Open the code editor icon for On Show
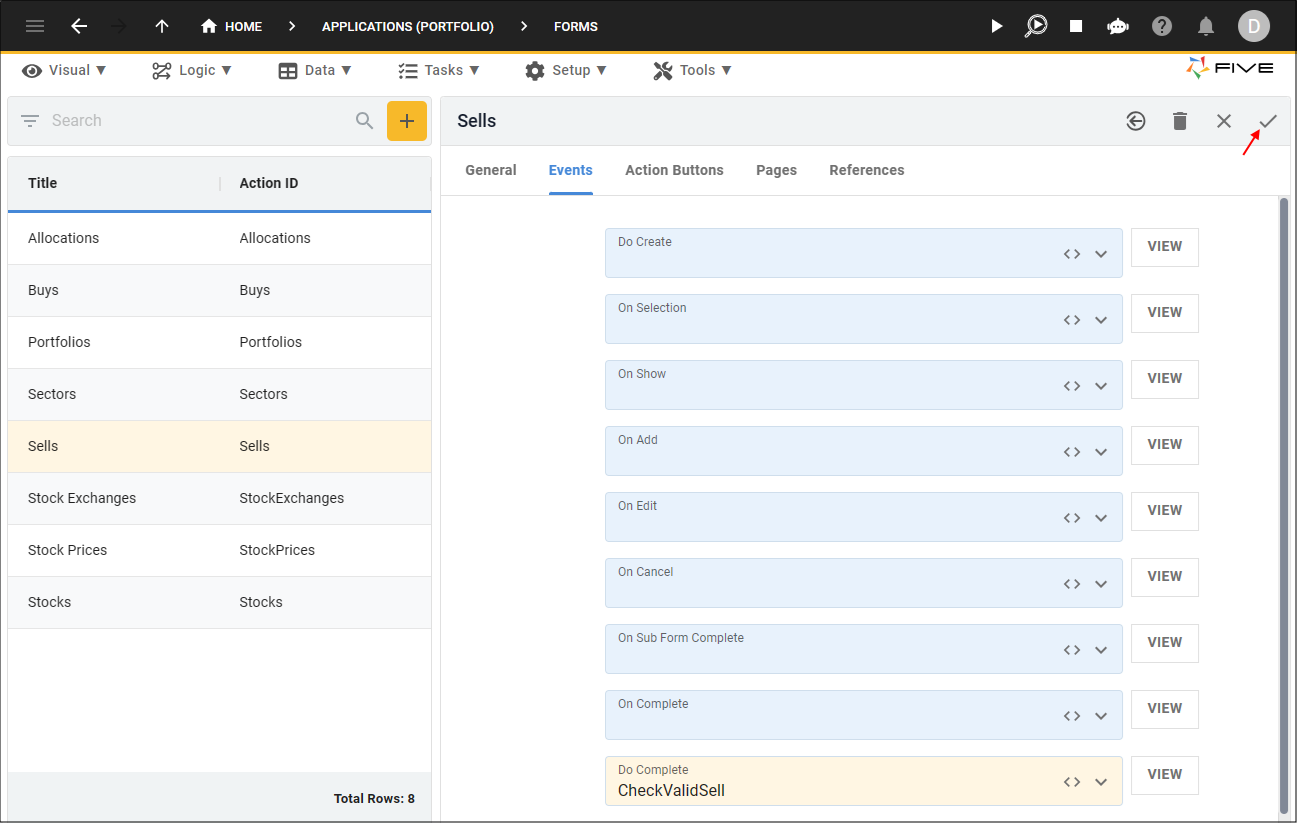Screen dimensions: 1297x823 pos(1072,386)
